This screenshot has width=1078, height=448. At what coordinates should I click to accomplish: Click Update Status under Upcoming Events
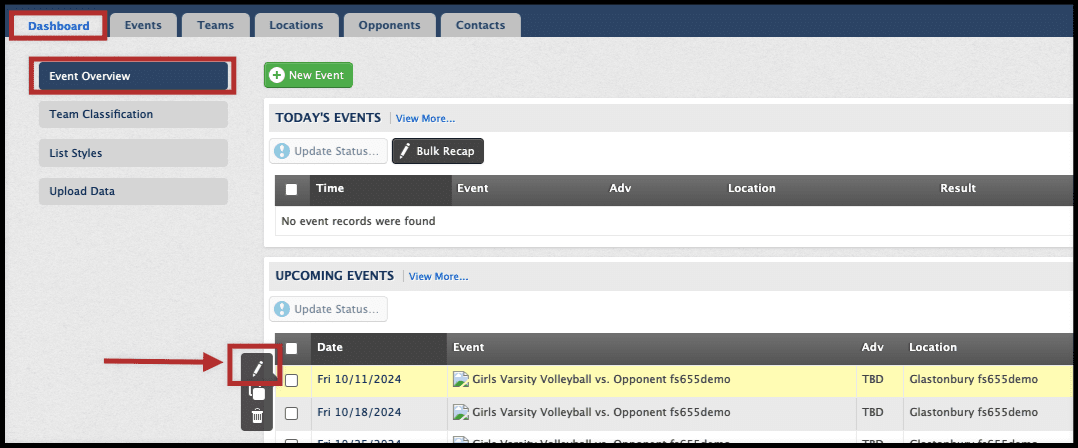(x=328, y=309)
